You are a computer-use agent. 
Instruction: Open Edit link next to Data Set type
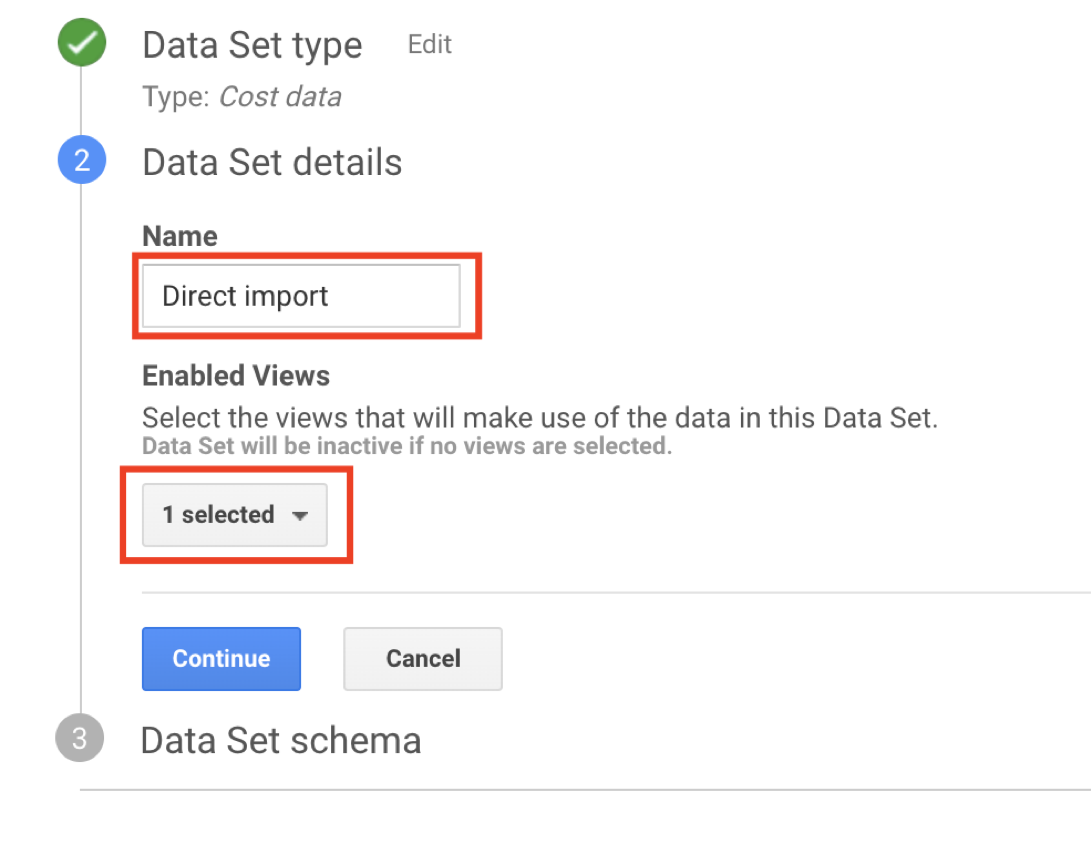coord(429,45)
